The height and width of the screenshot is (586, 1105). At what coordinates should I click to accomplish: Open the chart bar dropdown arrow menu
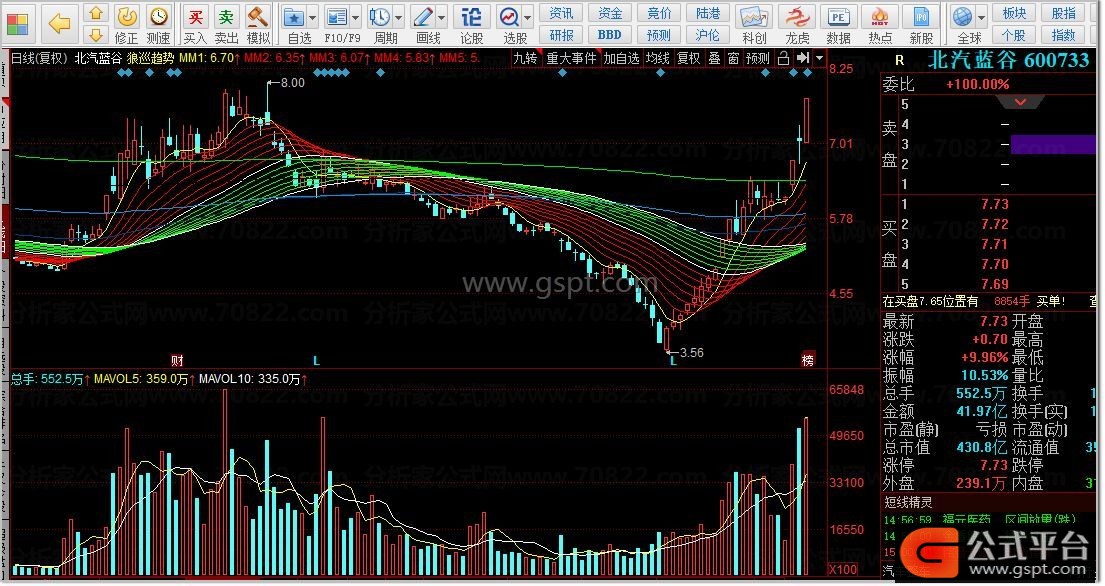(x=819, y=58)
